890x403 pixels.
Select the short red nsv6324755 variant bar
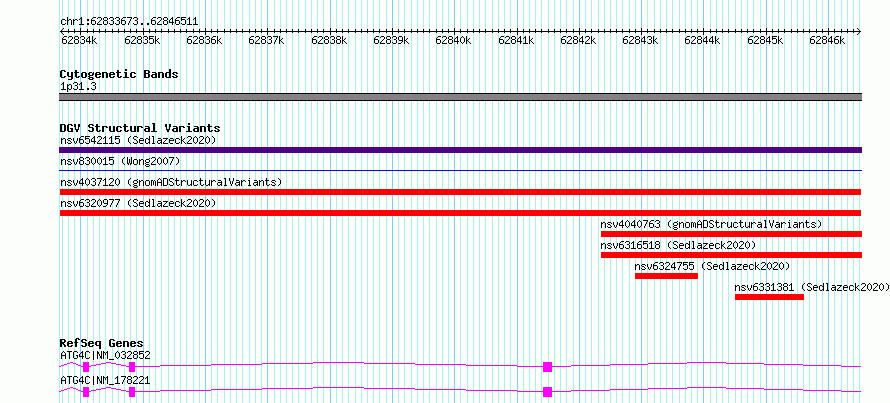coord(666,276)
